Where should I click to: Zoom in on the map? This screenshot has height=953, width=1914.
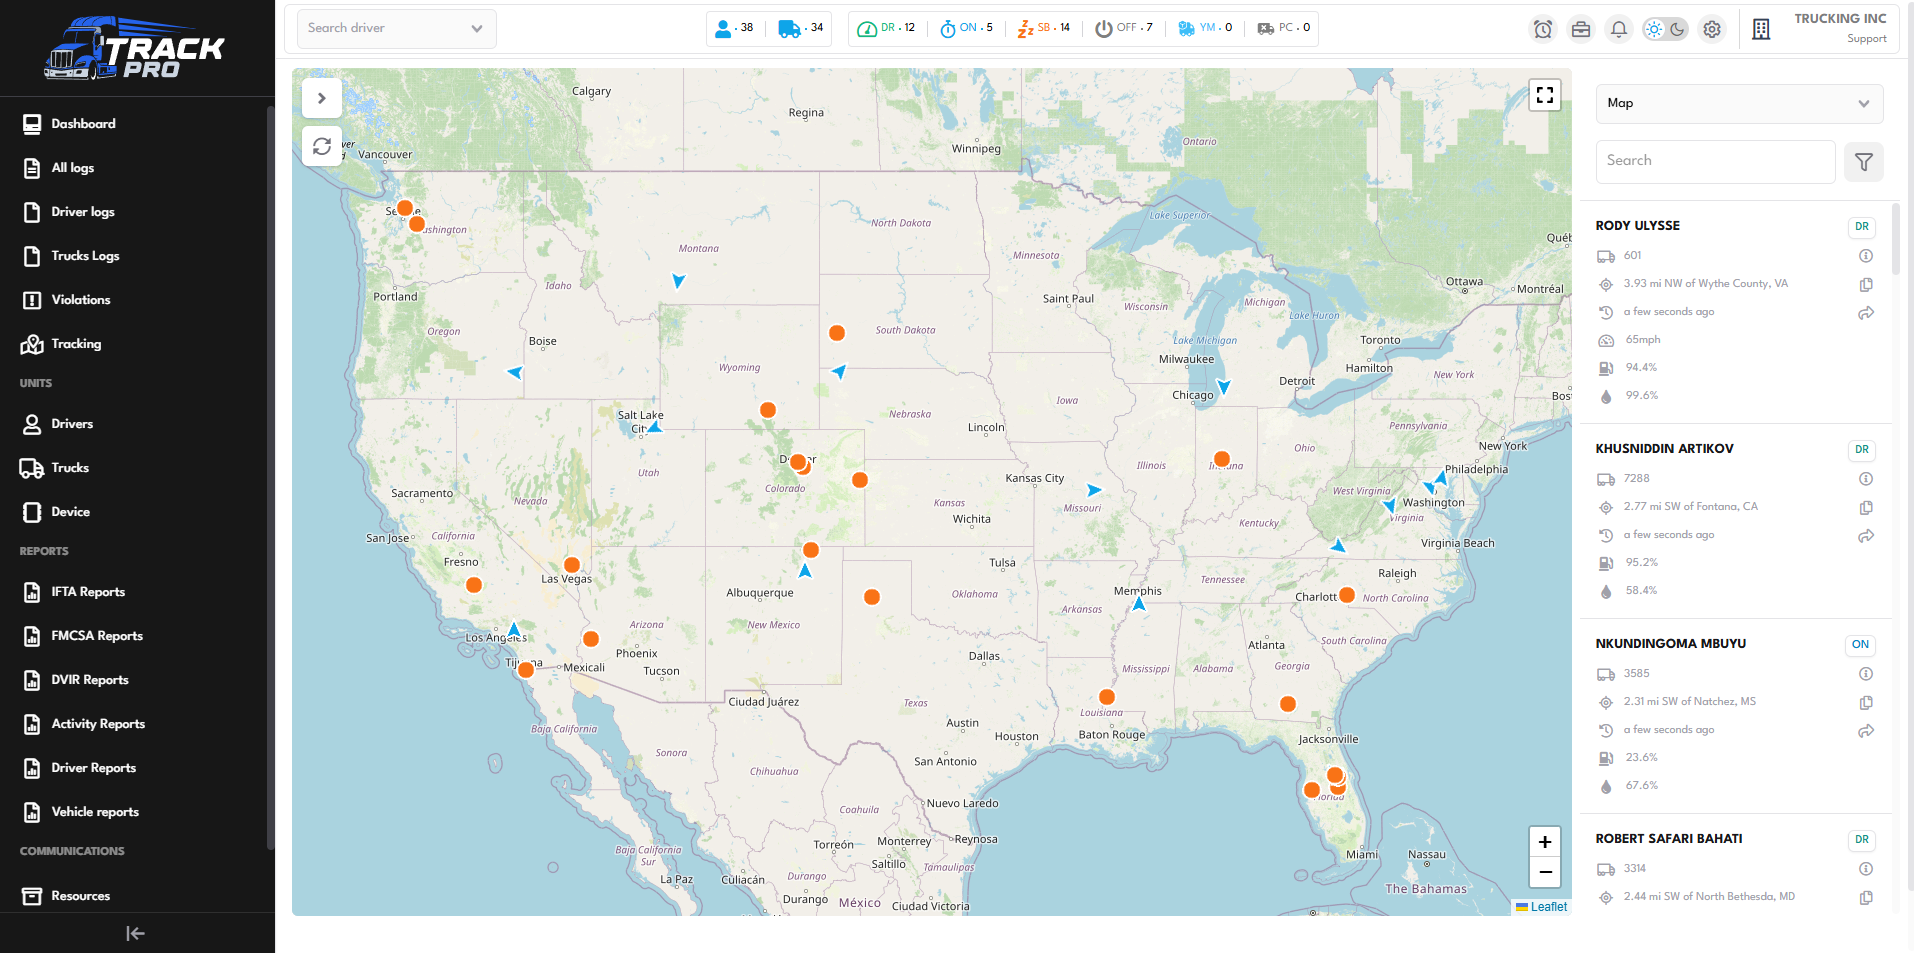(1545, 842)
